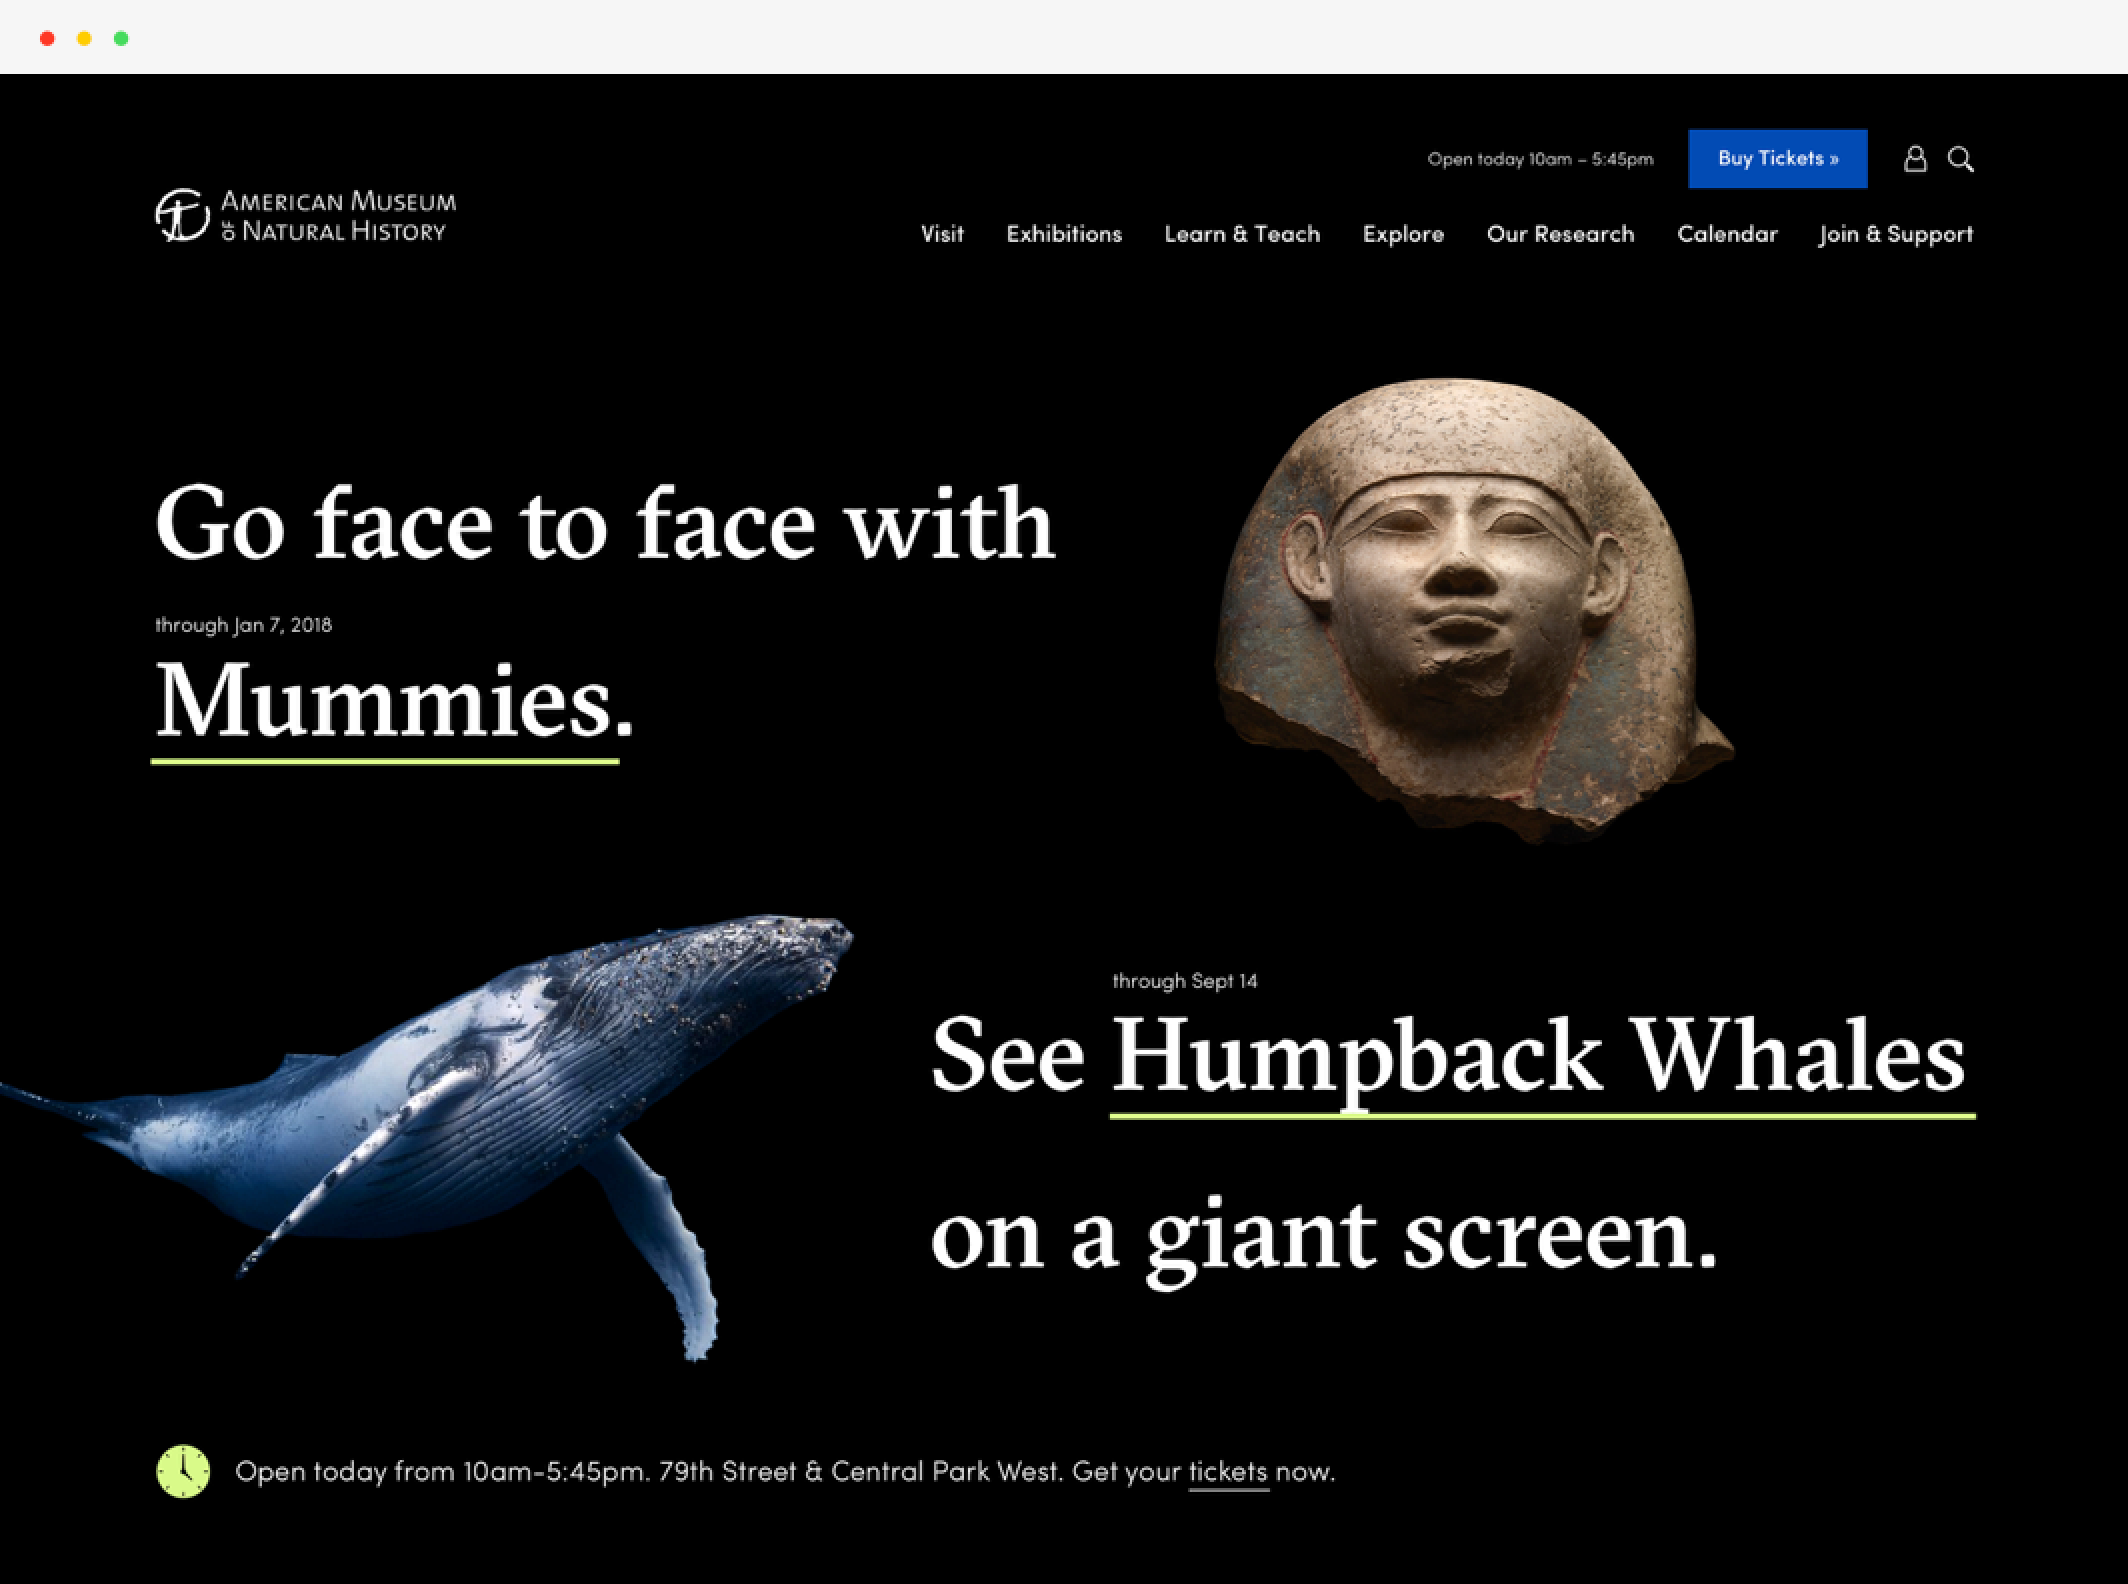
Task: Click the red window close dot
Action: (47, 38)
